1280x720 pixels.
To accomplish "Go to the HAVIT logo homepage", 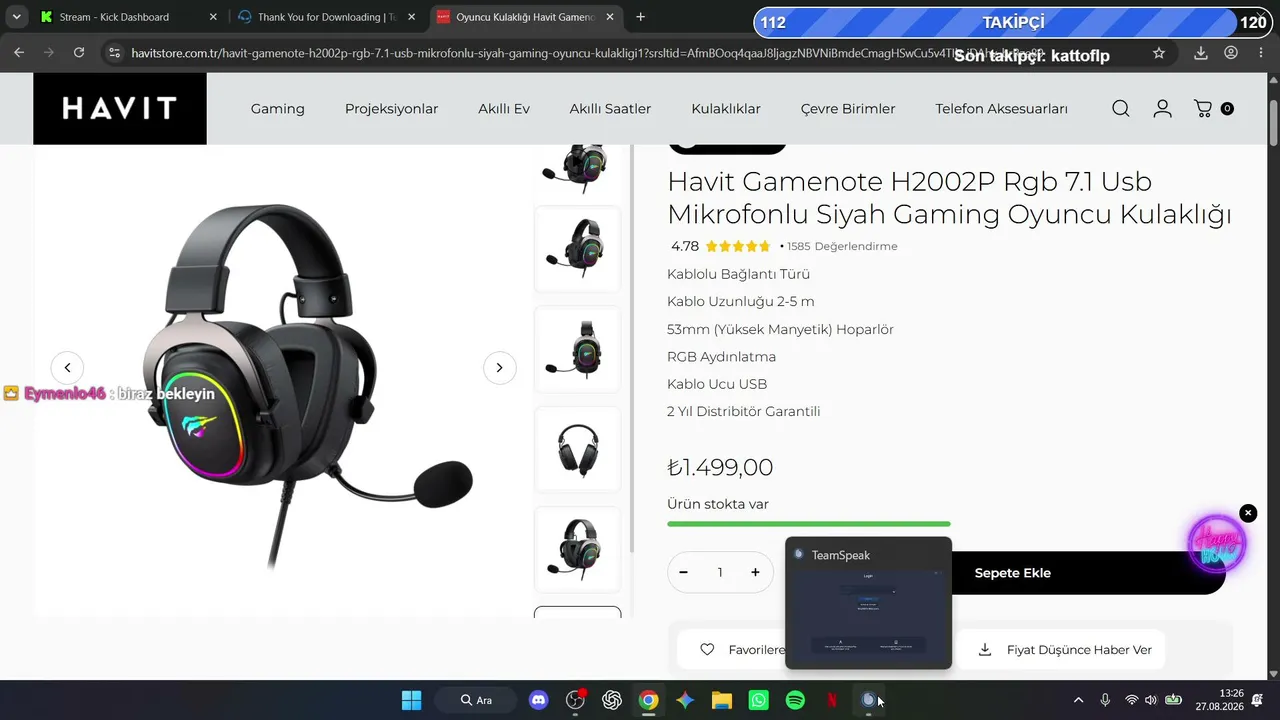I will 120,108.
